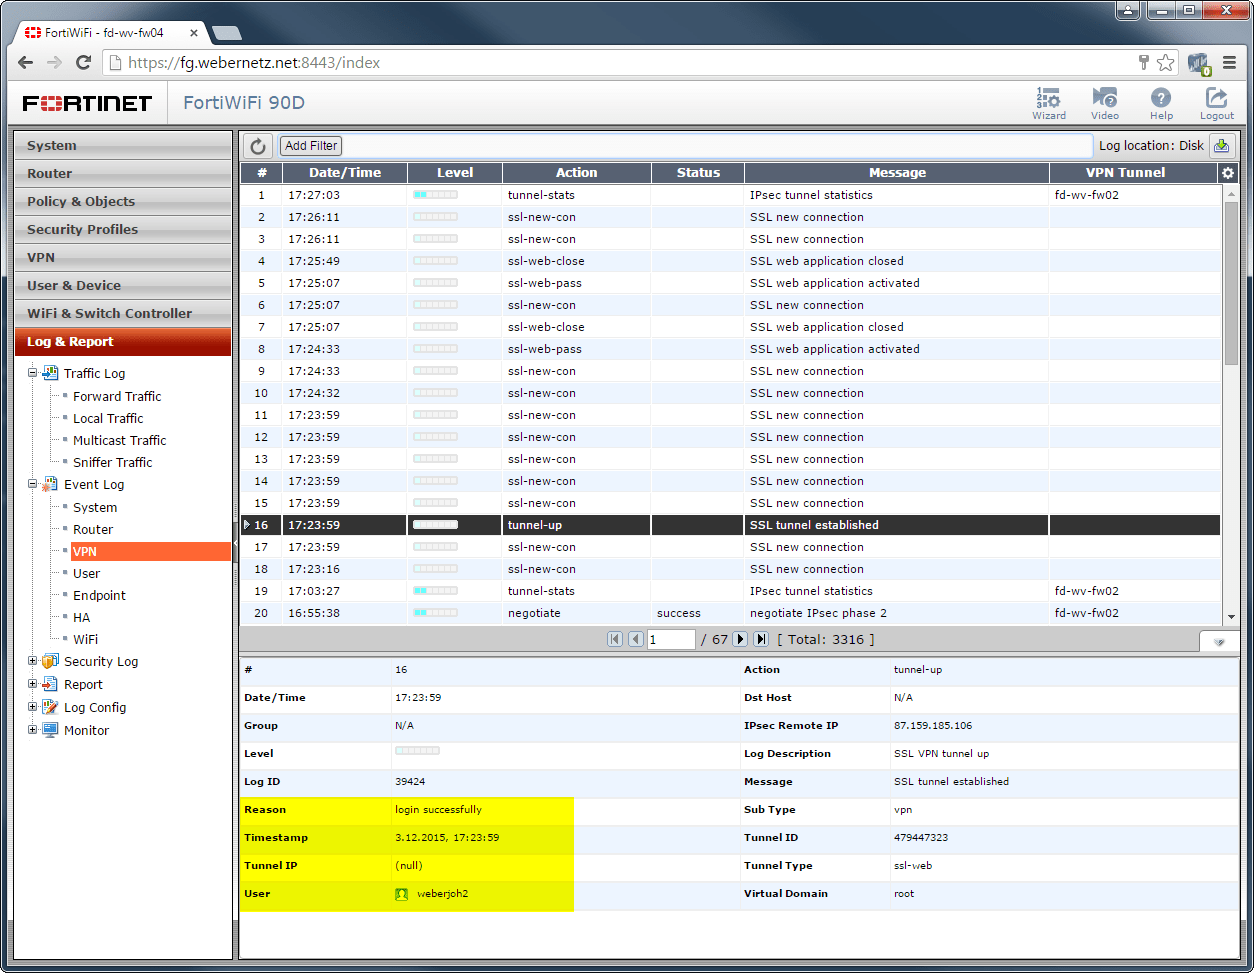Open WiFi & Switch Controller section
Screen dimensions: 1254x973
tap(123, 313)
